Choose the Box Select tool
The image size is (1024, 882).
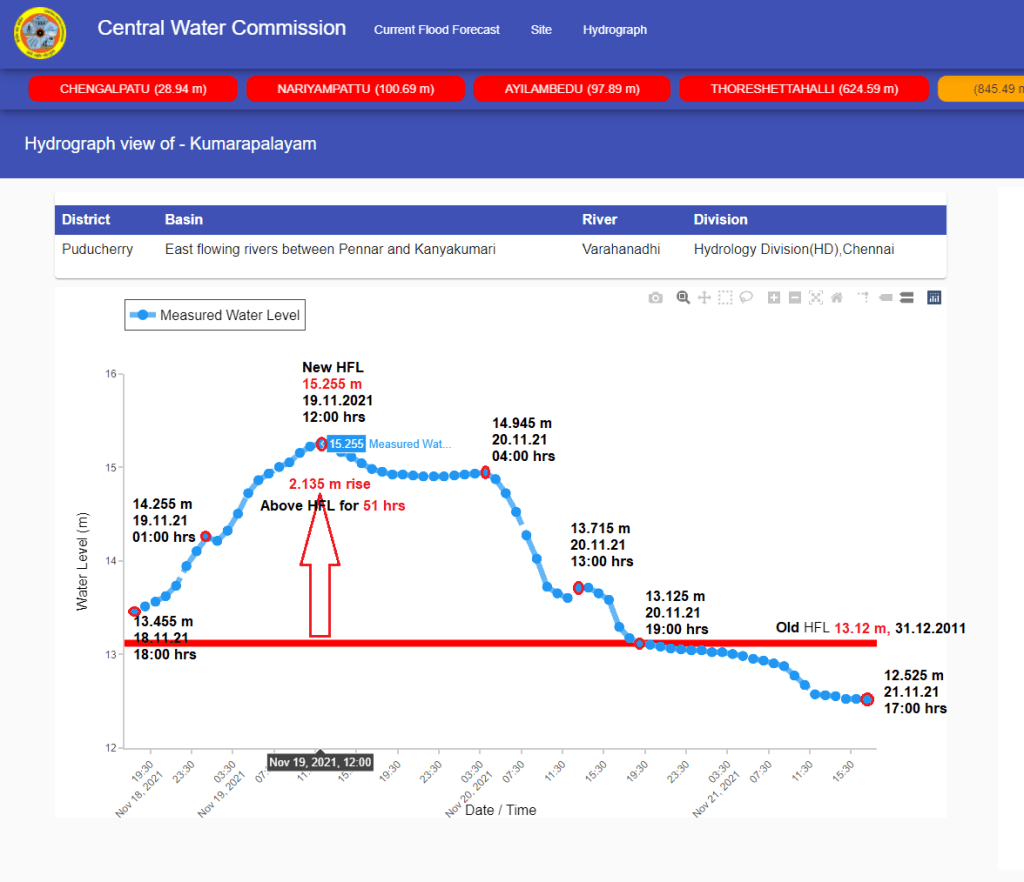(725, 297)
